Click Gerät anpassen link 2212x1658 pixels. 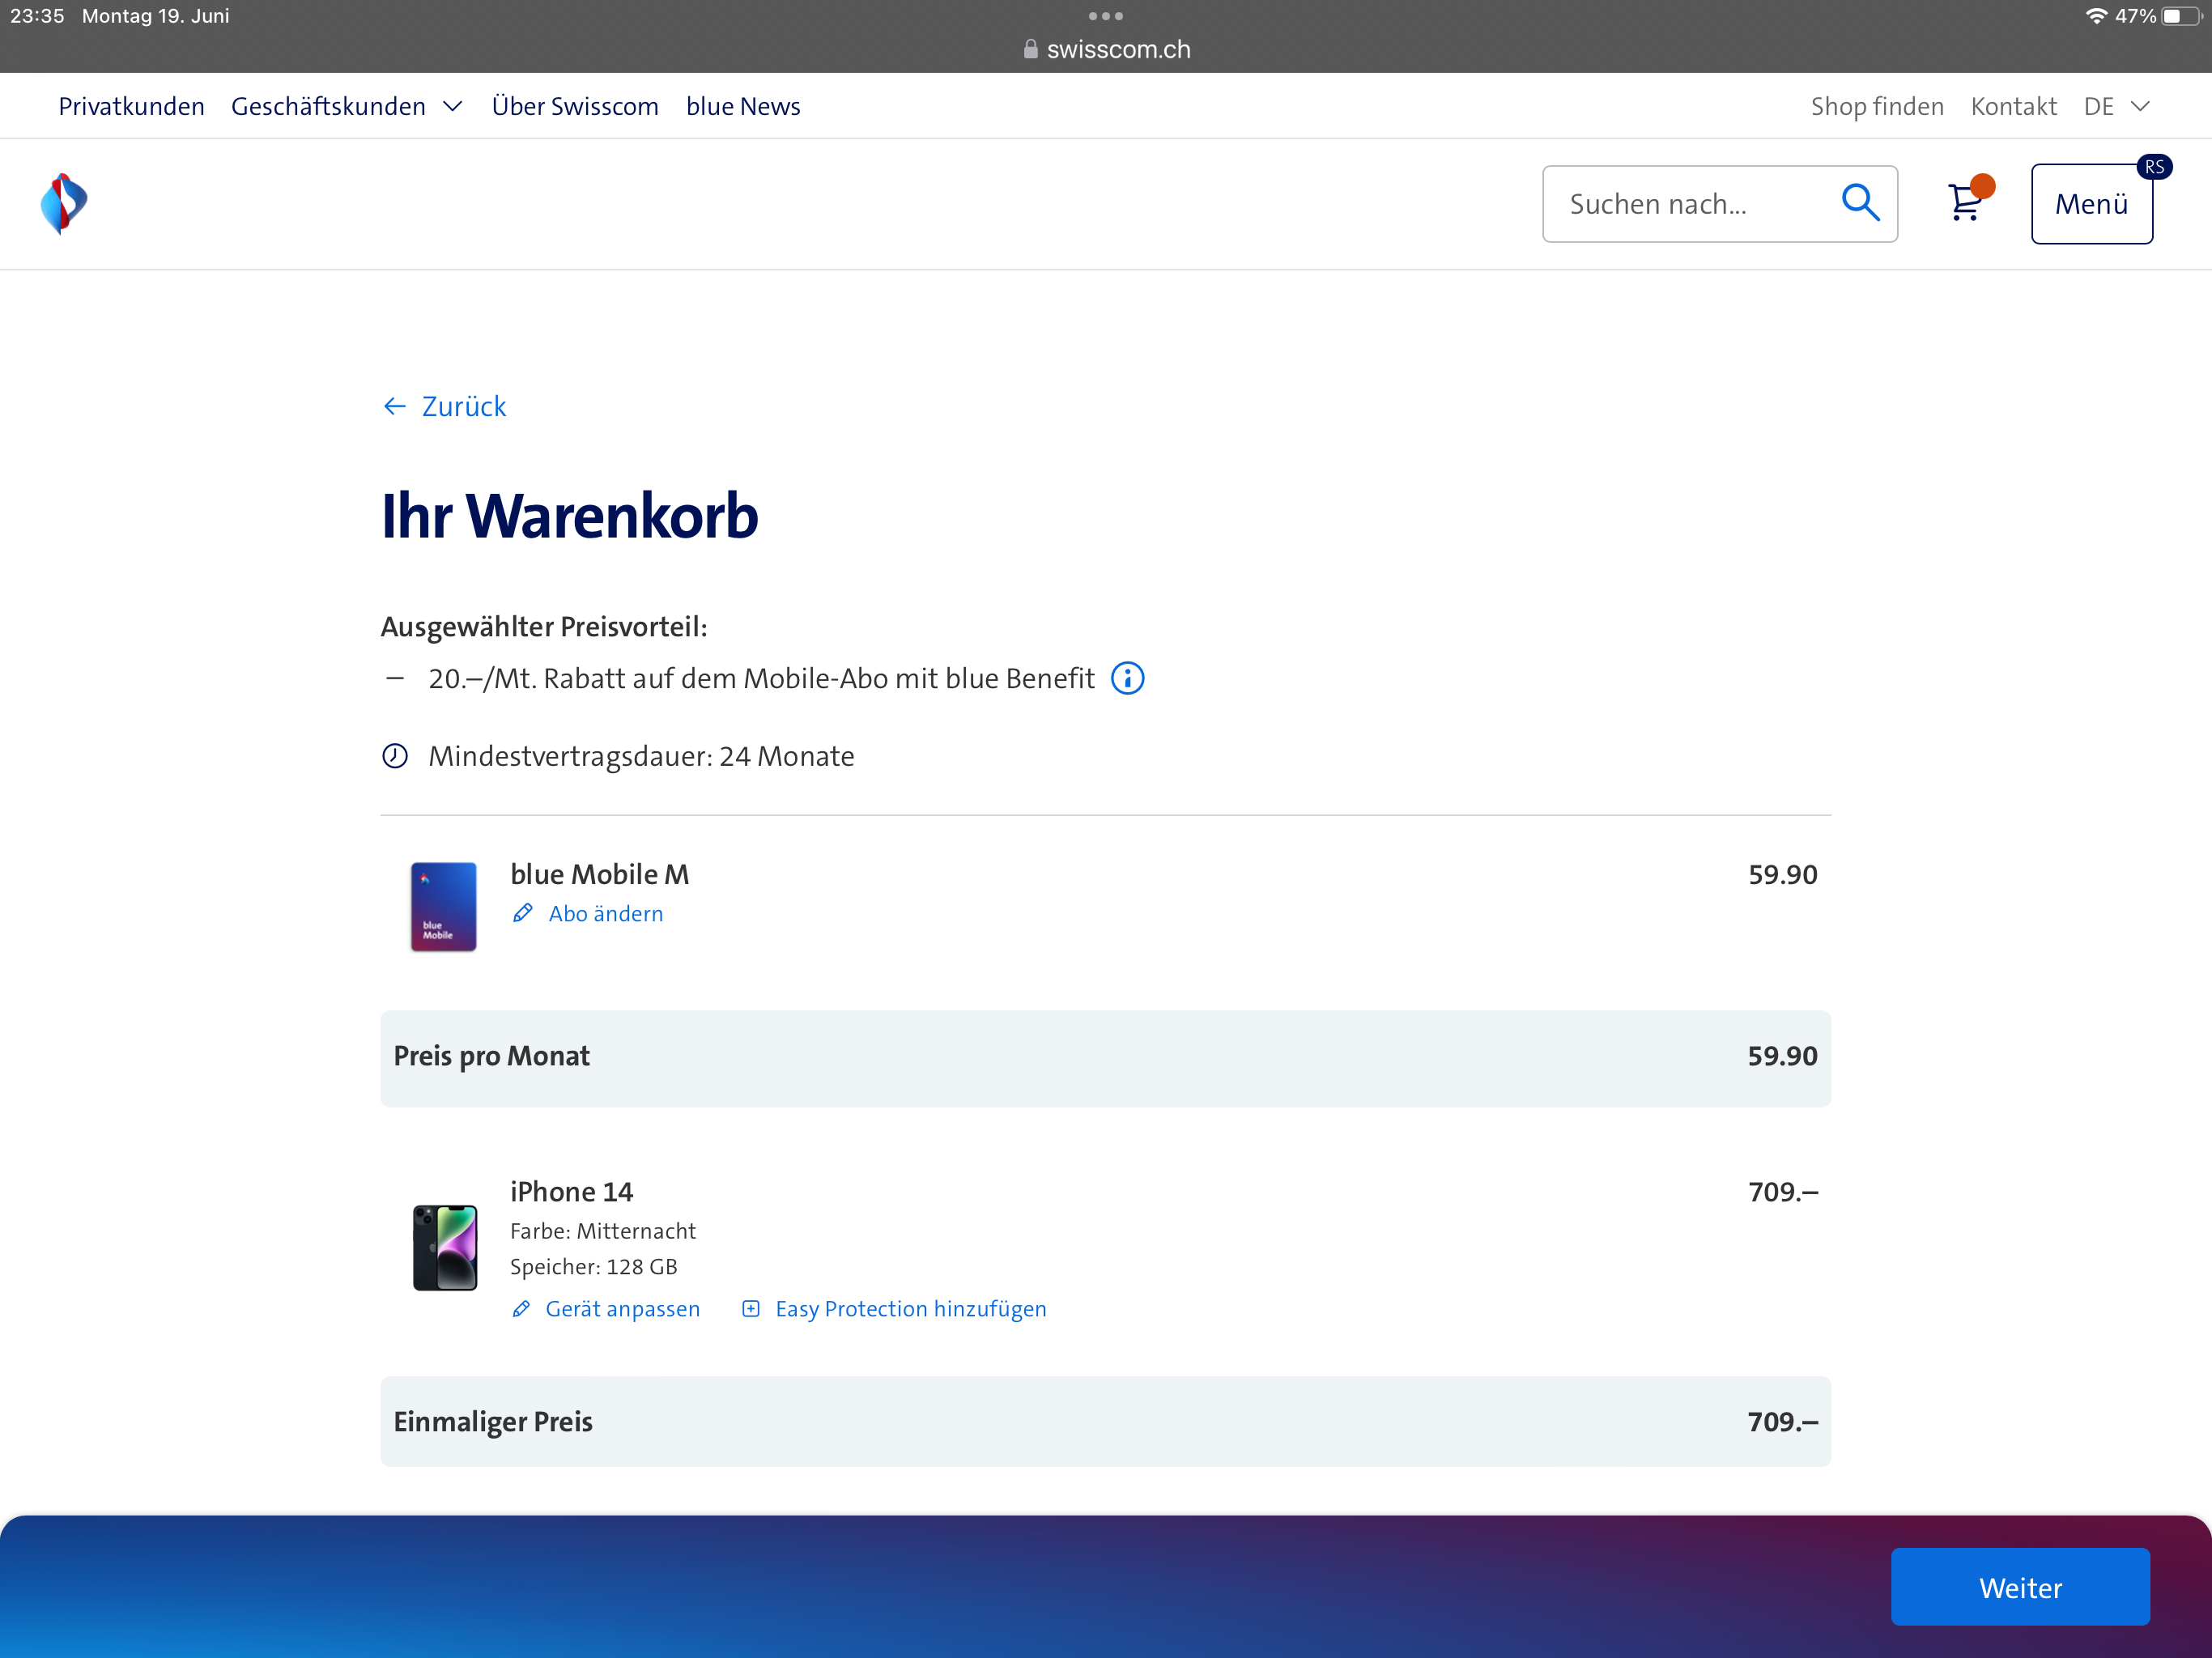[x=621, y=1309]
